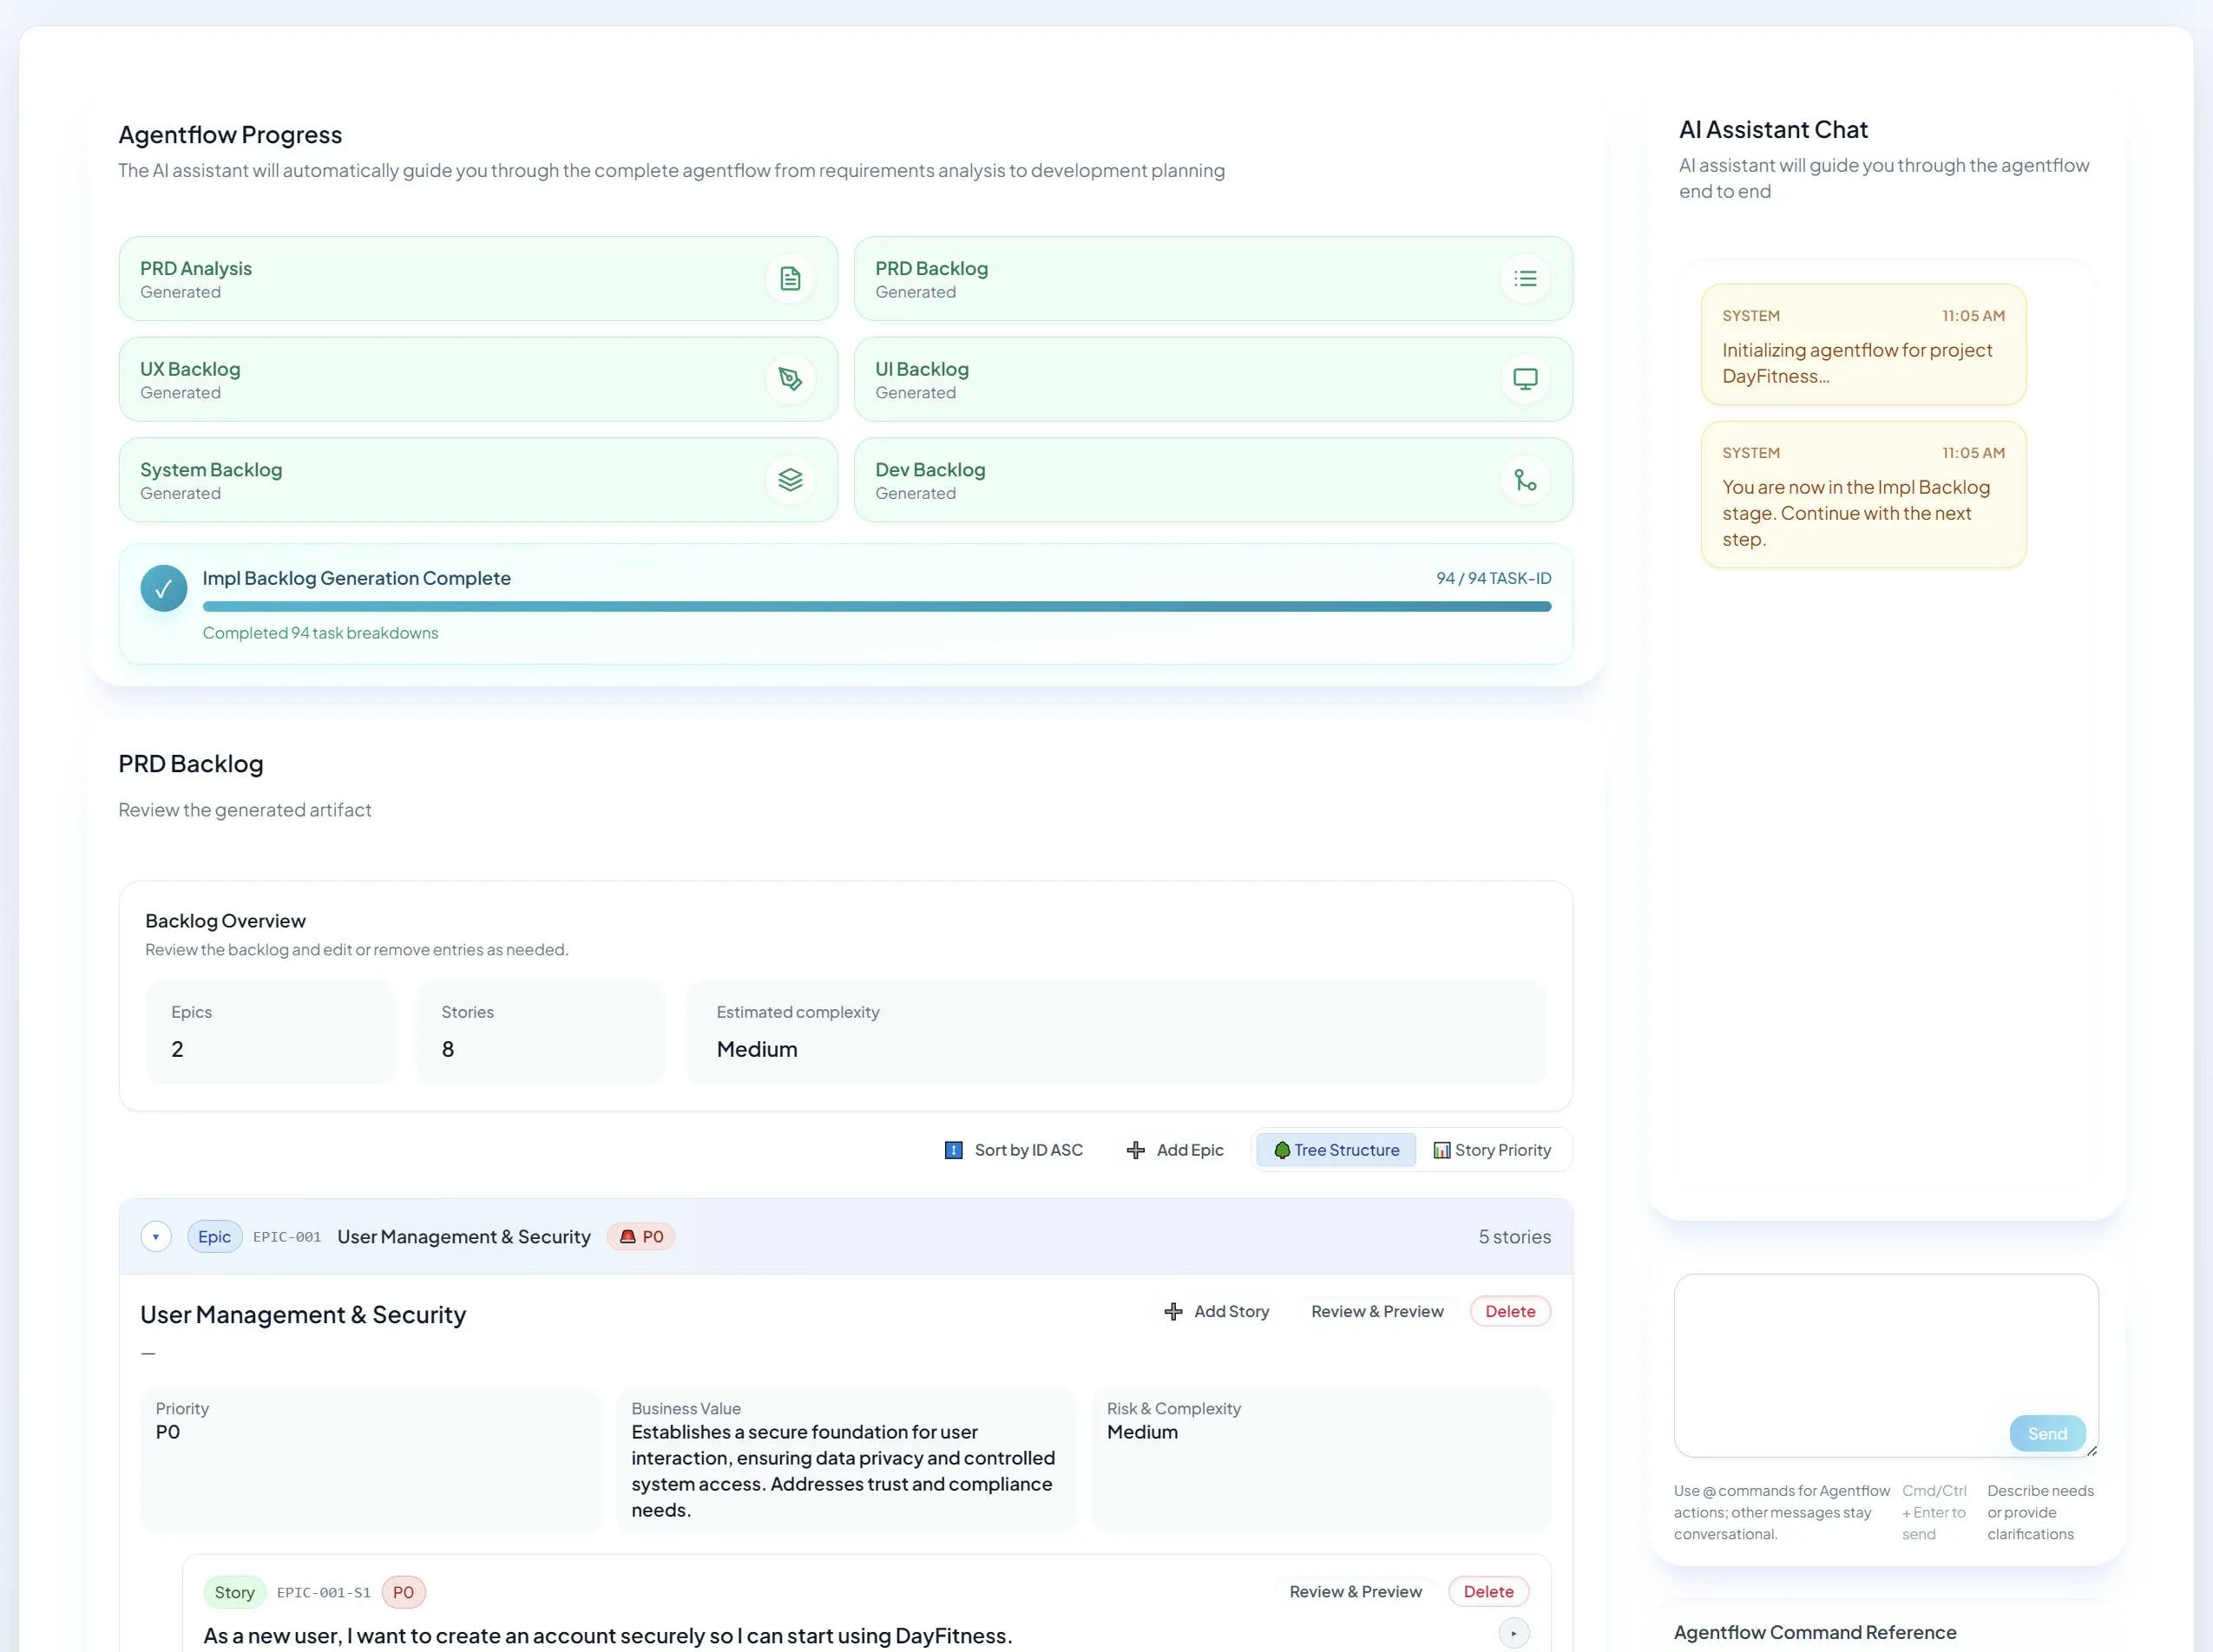
Task: Delete the EPIC-001-S1 story
Action: pyautogui.click(x=1488, y=1591)
